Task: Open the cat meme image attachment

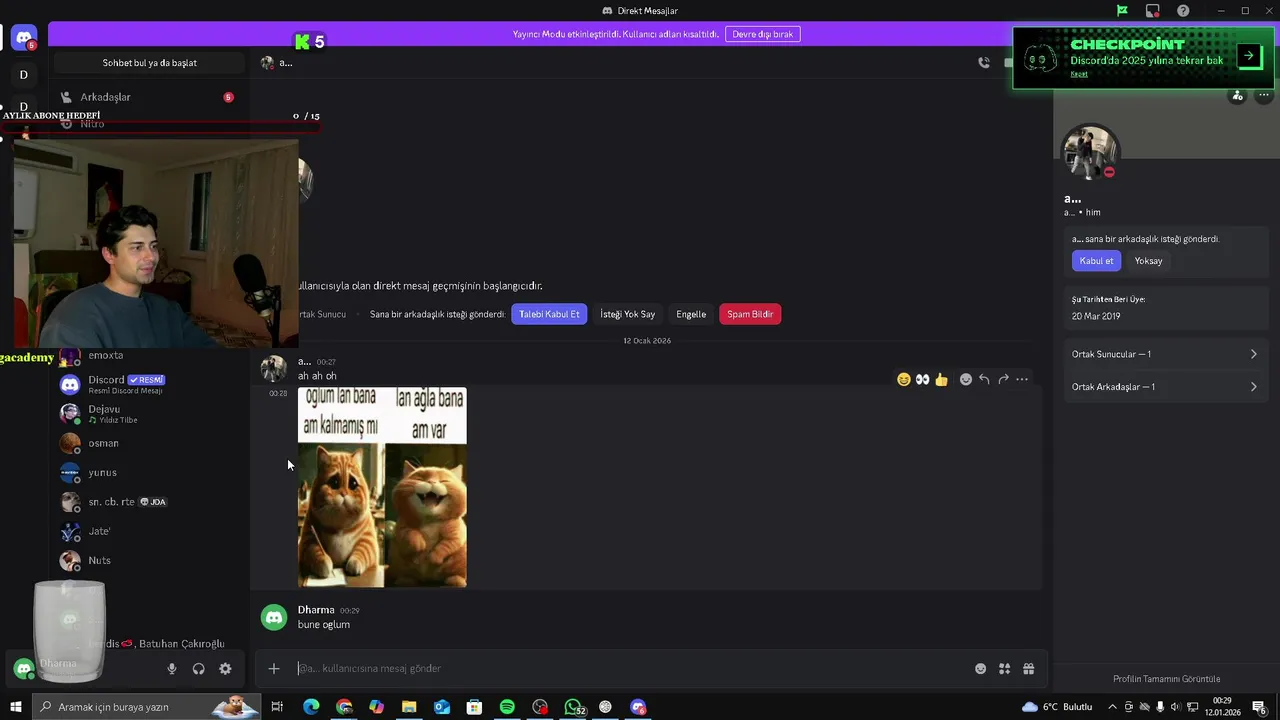Action: tap(382, 487)
